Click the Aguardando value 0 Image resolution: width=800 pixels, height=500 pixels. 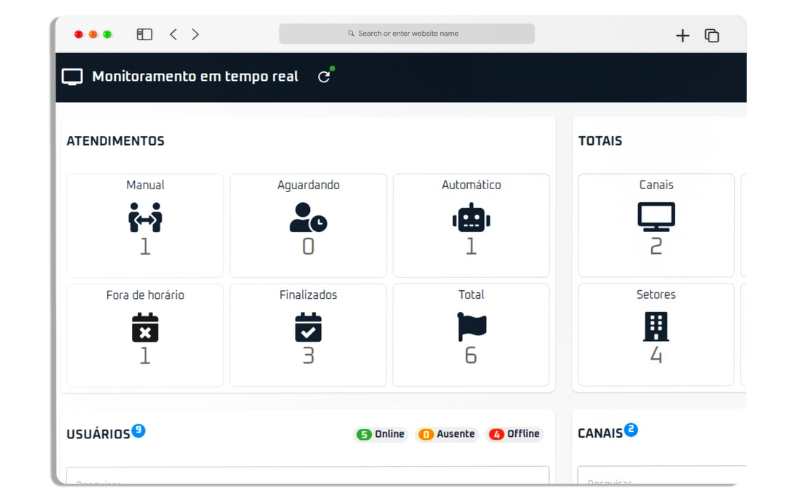(308, 246)
